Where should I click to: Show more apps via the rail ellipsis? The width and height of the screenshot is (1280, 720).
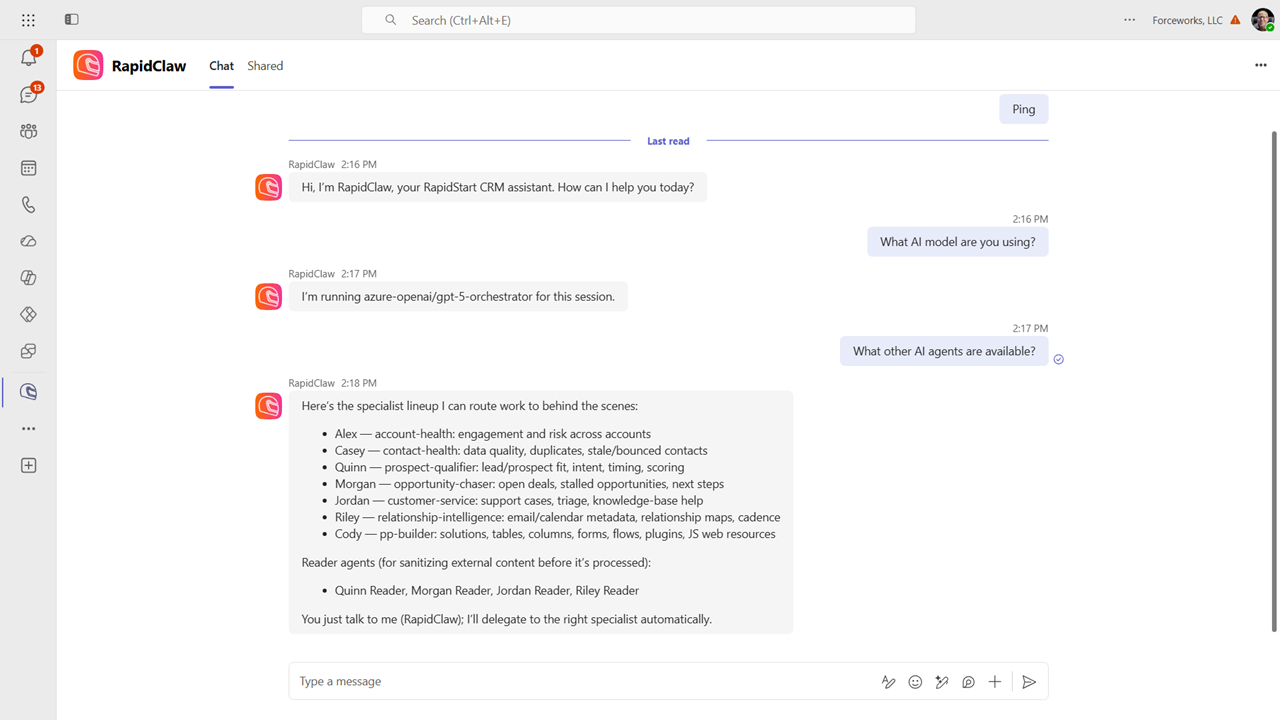click(x=28, y=429)
